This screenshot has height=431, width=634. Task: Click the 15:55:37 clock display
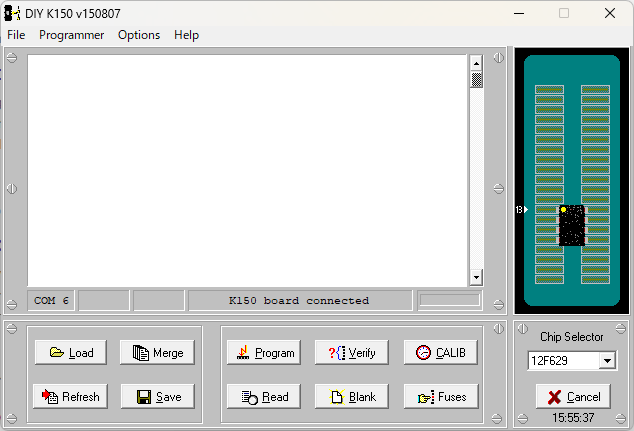coord(573,417)
